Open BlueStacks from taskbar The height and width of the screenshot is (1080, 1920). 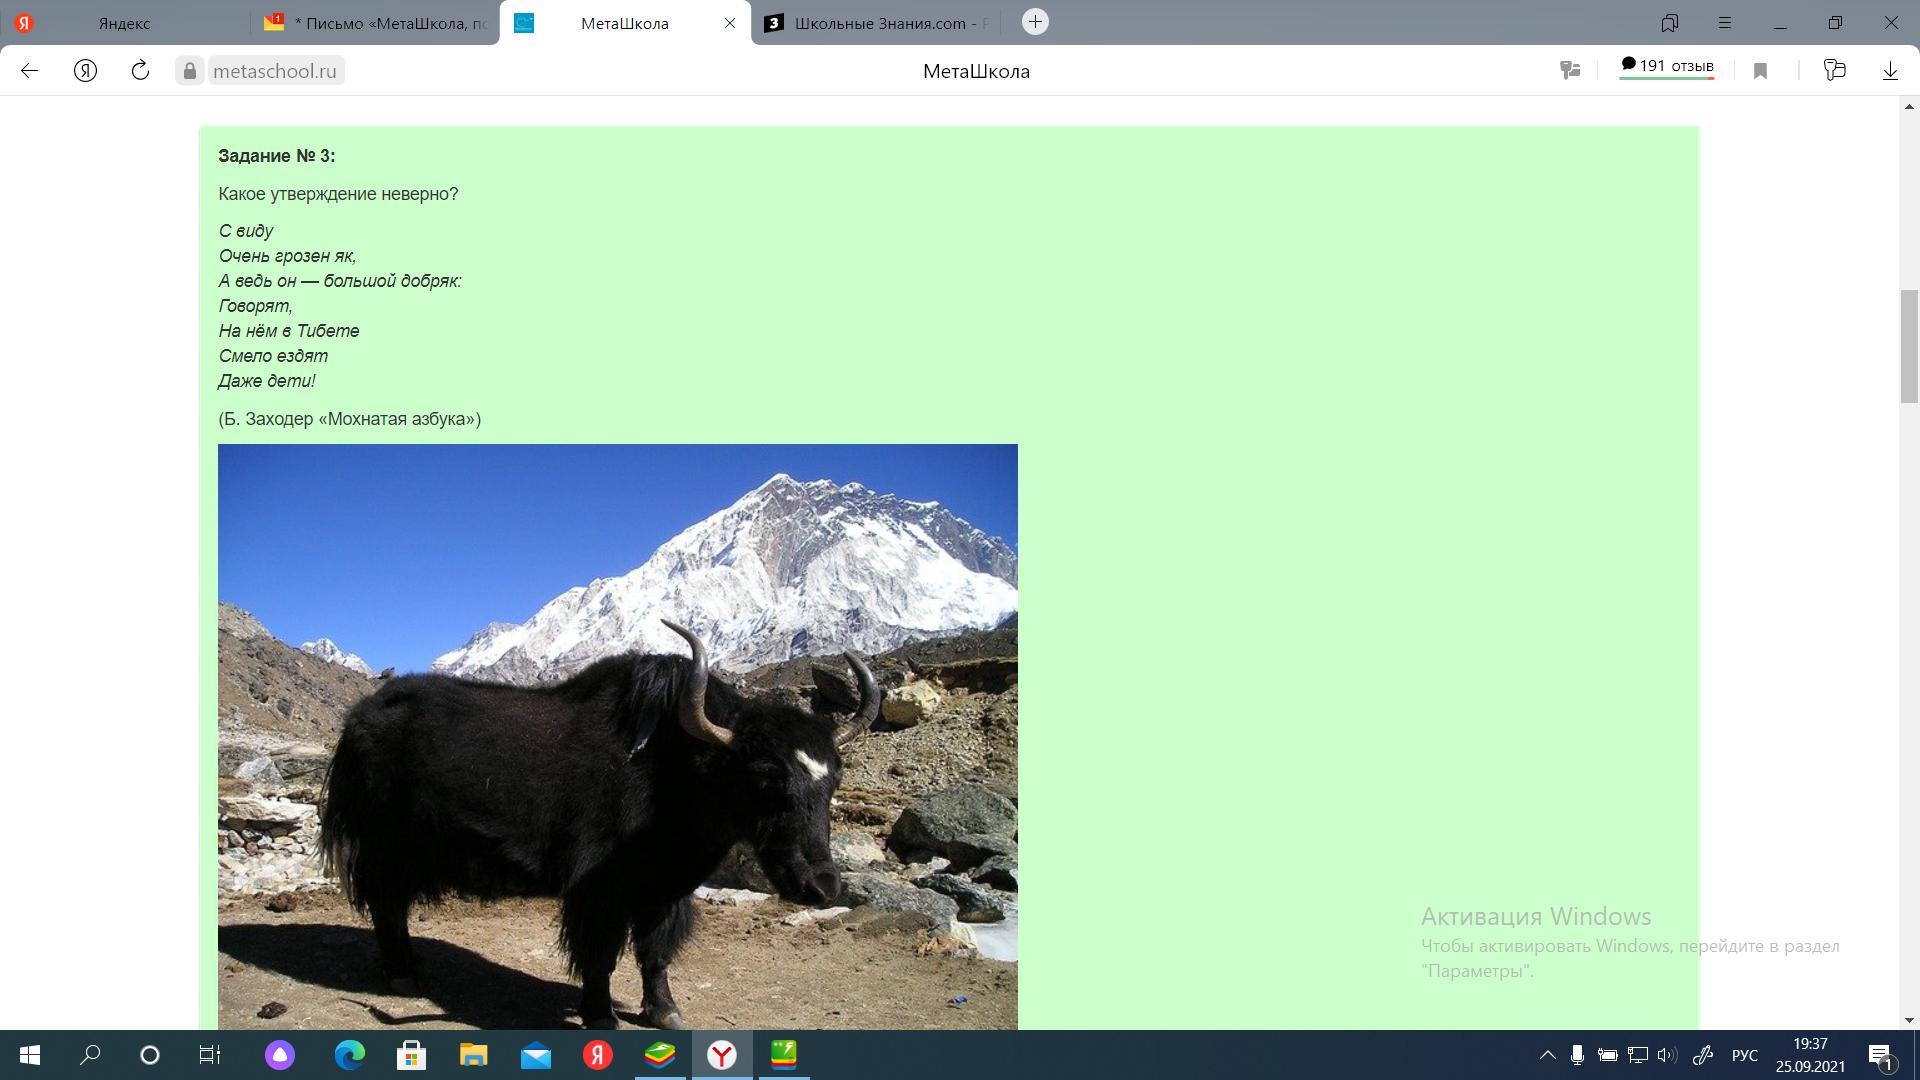659,1055
